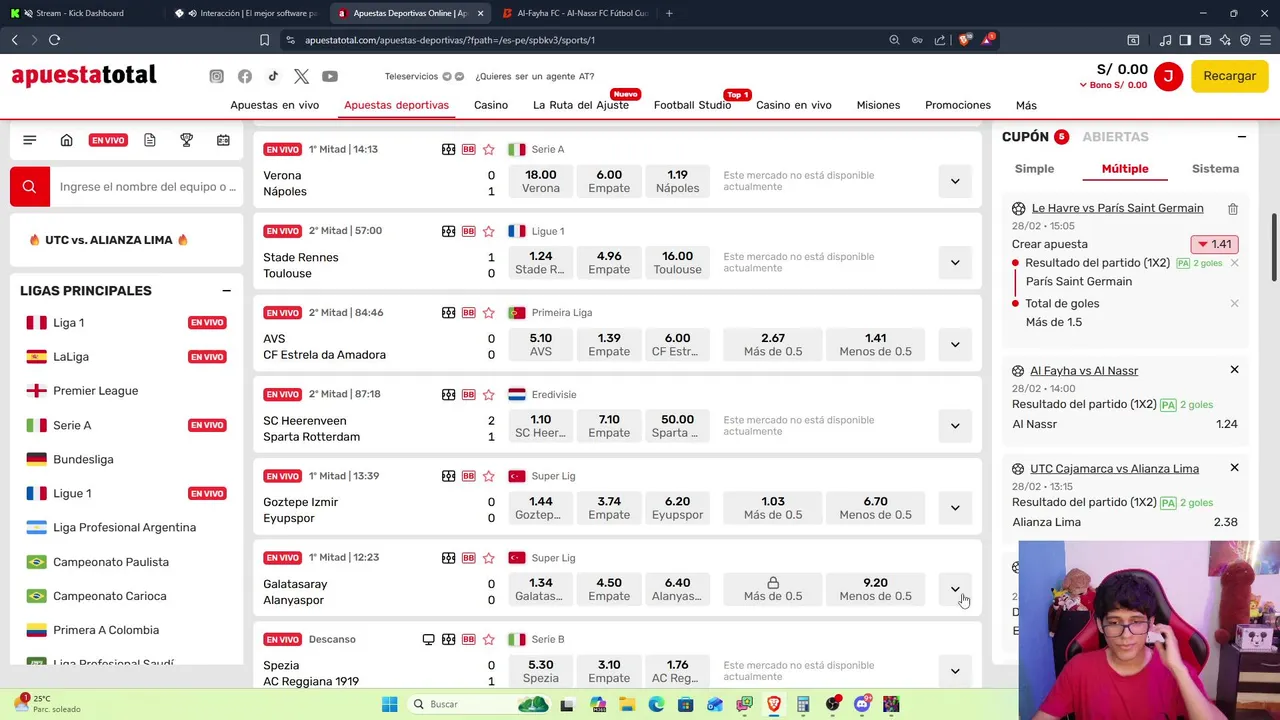Expand markets for AVS vs CF Estrela da Amadora
Image resolution: width=1280 pixels, height=720 pixels.
pyautogui.click(x=955, y=344)
